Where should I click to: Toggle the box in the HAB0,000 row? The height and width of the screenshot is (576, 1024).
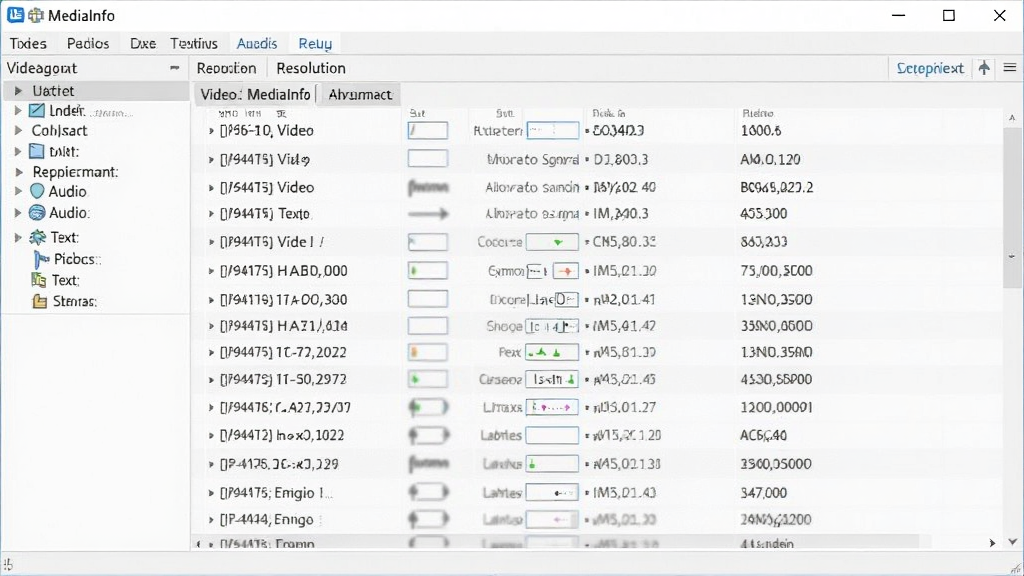pyautogui.click(x=428, y=270)
